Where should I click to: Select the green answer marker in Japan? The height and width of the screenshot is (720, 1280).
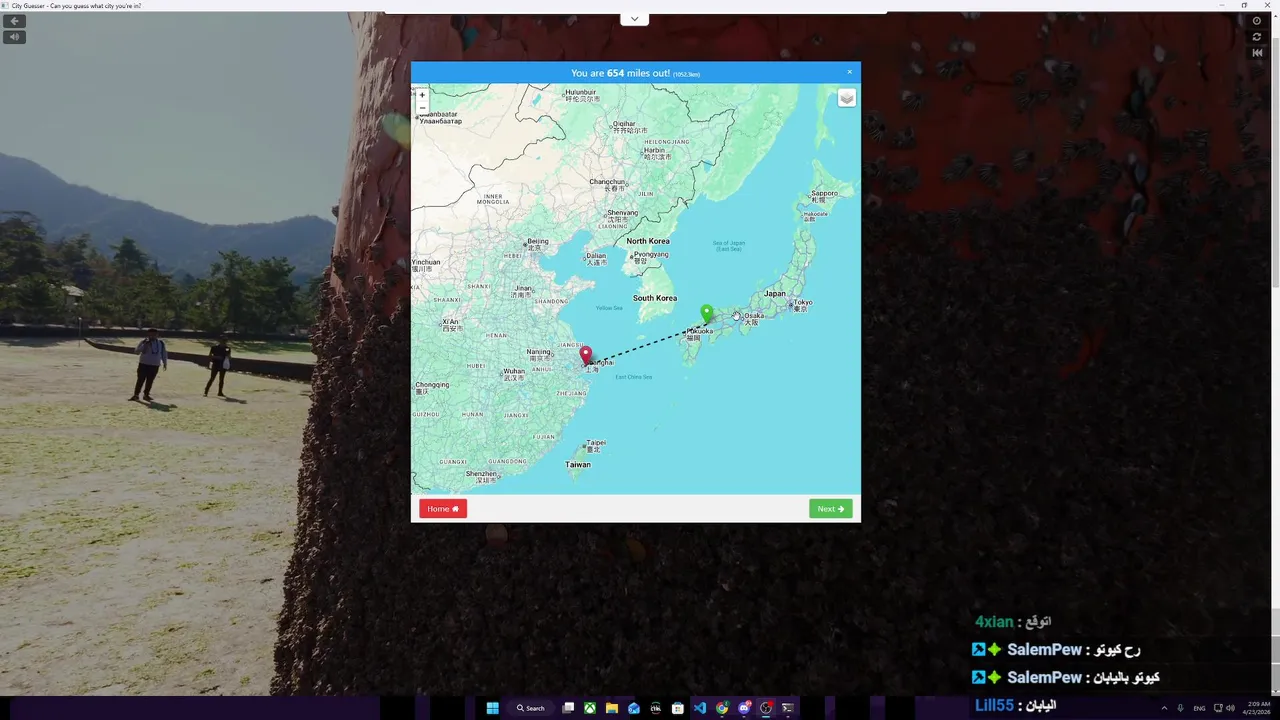[707, 315]
